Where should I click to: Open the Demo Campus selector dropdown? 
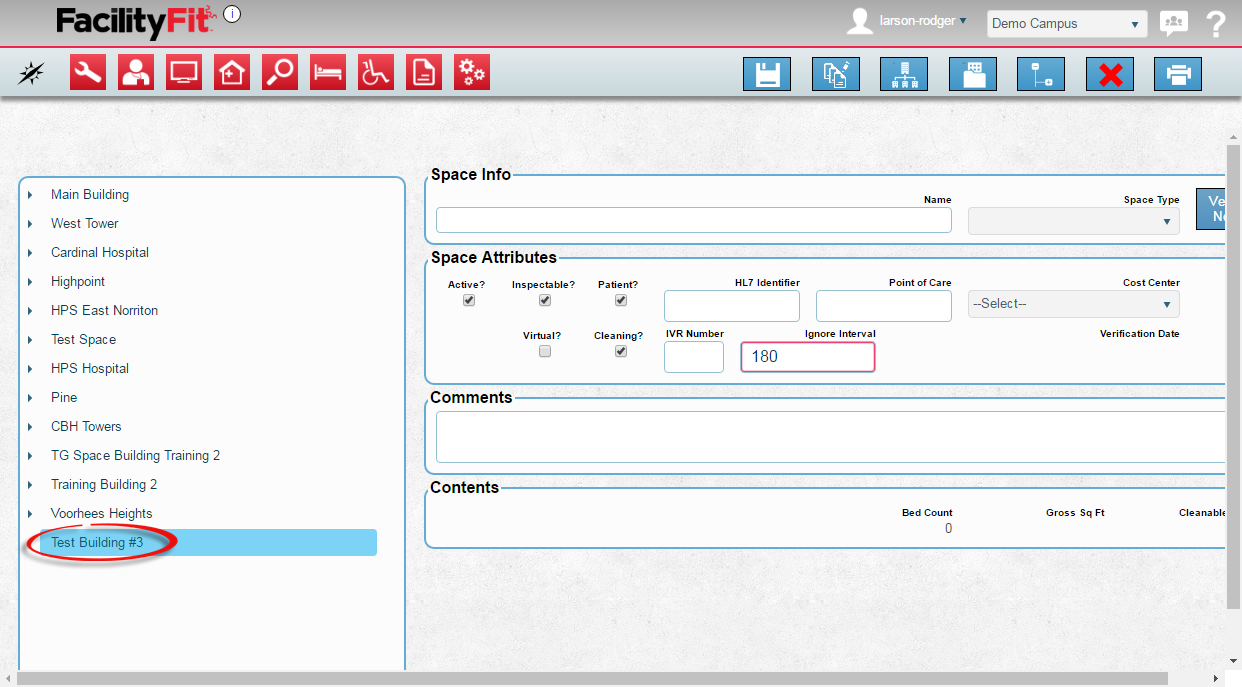tap(1066, 24)
